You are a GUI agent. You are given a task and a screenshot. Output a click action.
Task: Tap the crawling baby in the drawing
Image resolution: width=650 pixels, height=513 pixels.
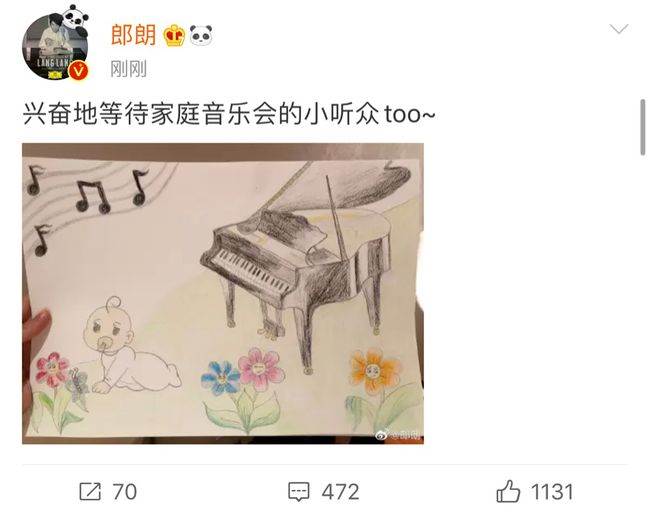pos(131,347)
